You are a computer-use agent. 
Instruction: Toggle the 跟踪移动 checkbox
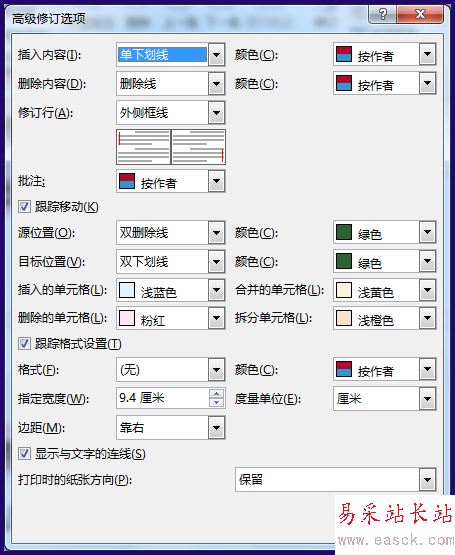[24, 206]
